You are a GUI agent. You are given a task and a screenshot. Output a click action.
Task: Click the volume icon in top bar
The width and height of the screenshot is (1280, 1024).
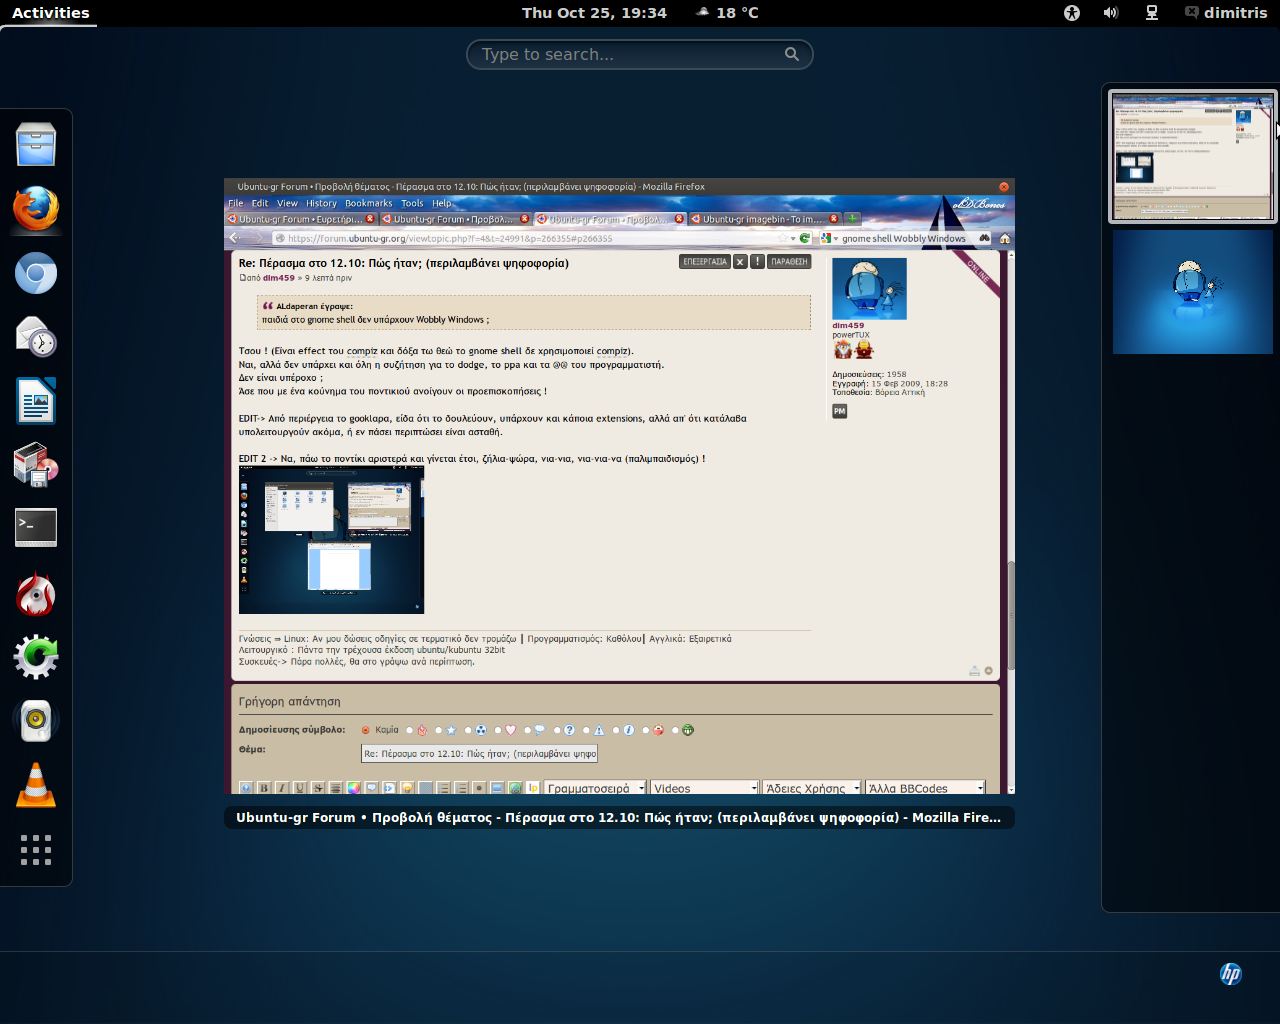[1111, 13]
